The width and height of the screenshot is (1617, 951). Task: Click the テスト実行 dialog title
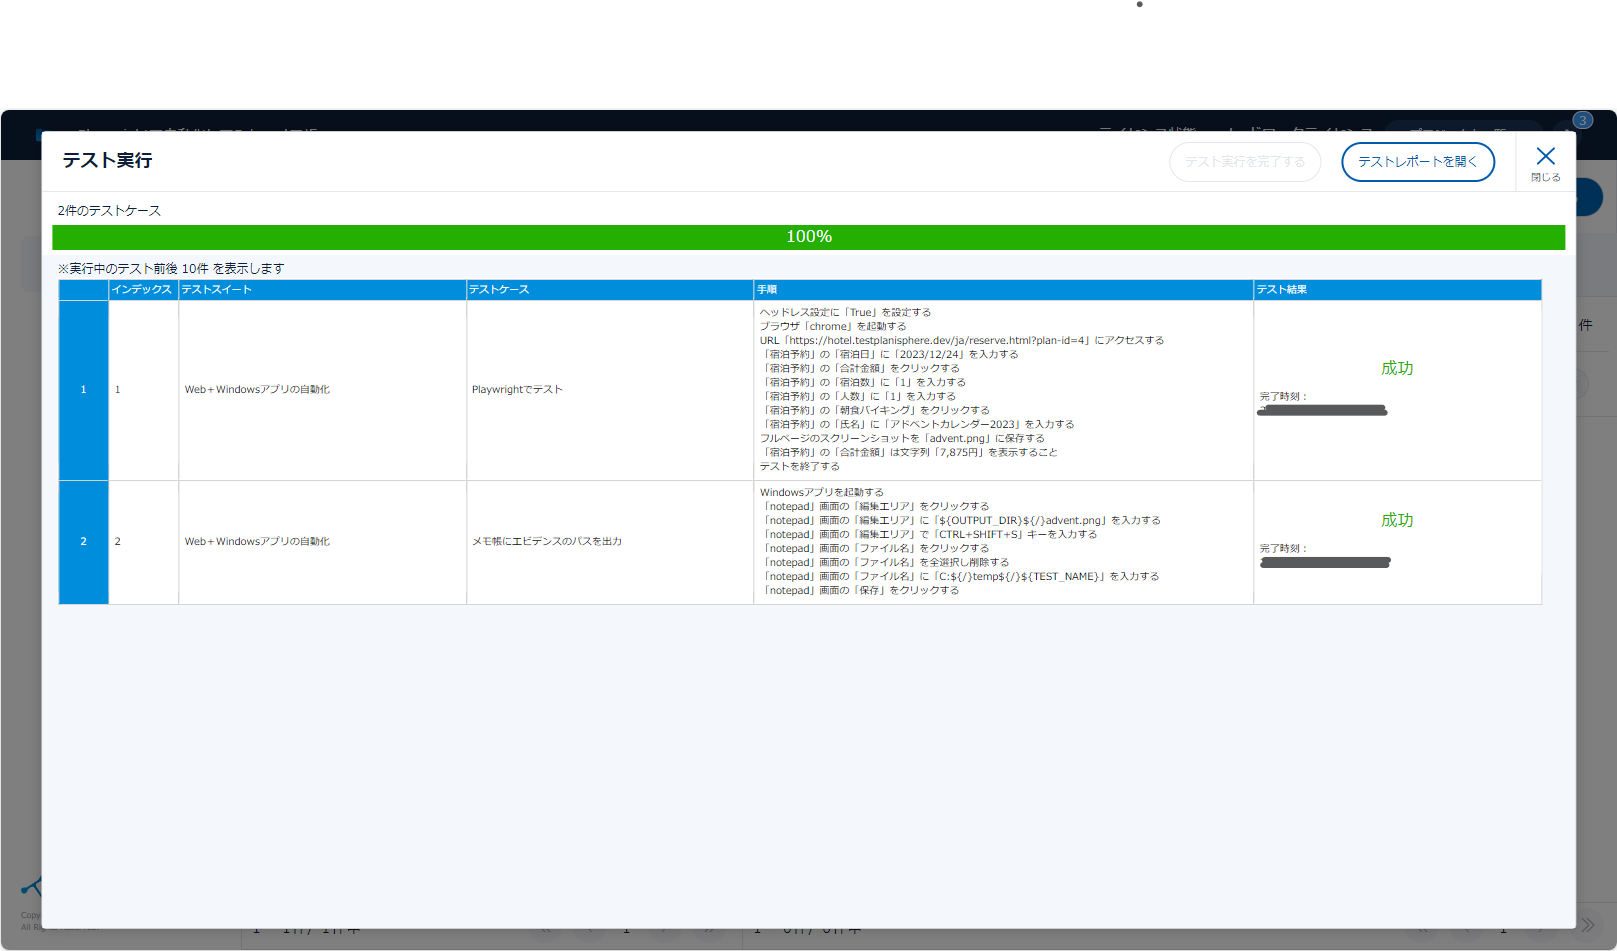[x=107, y=161]
